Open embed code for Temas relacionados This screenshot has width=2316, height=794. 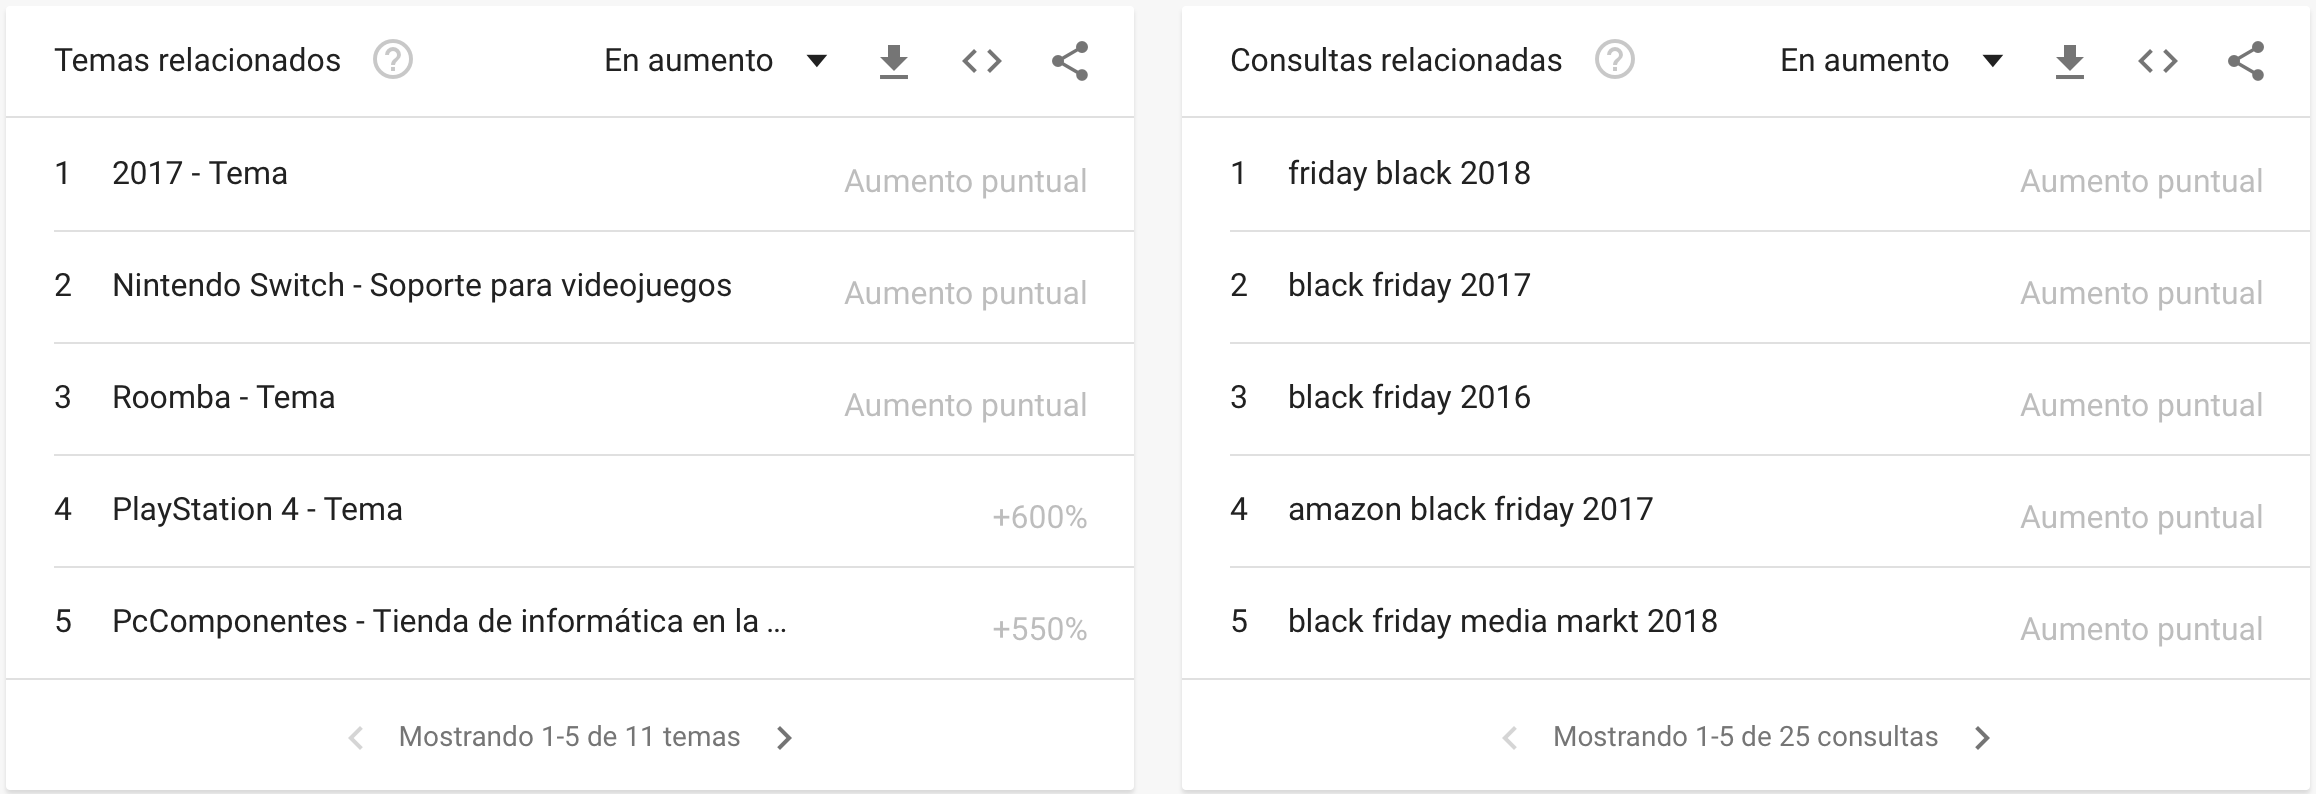click(982, 62)
